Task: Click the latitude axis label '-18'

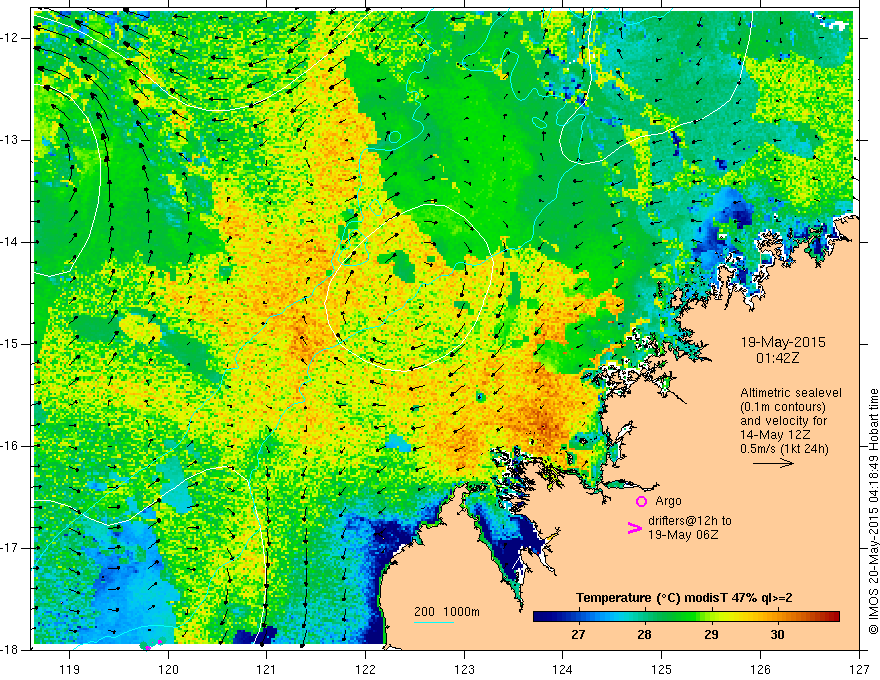Action: (10, 650)
